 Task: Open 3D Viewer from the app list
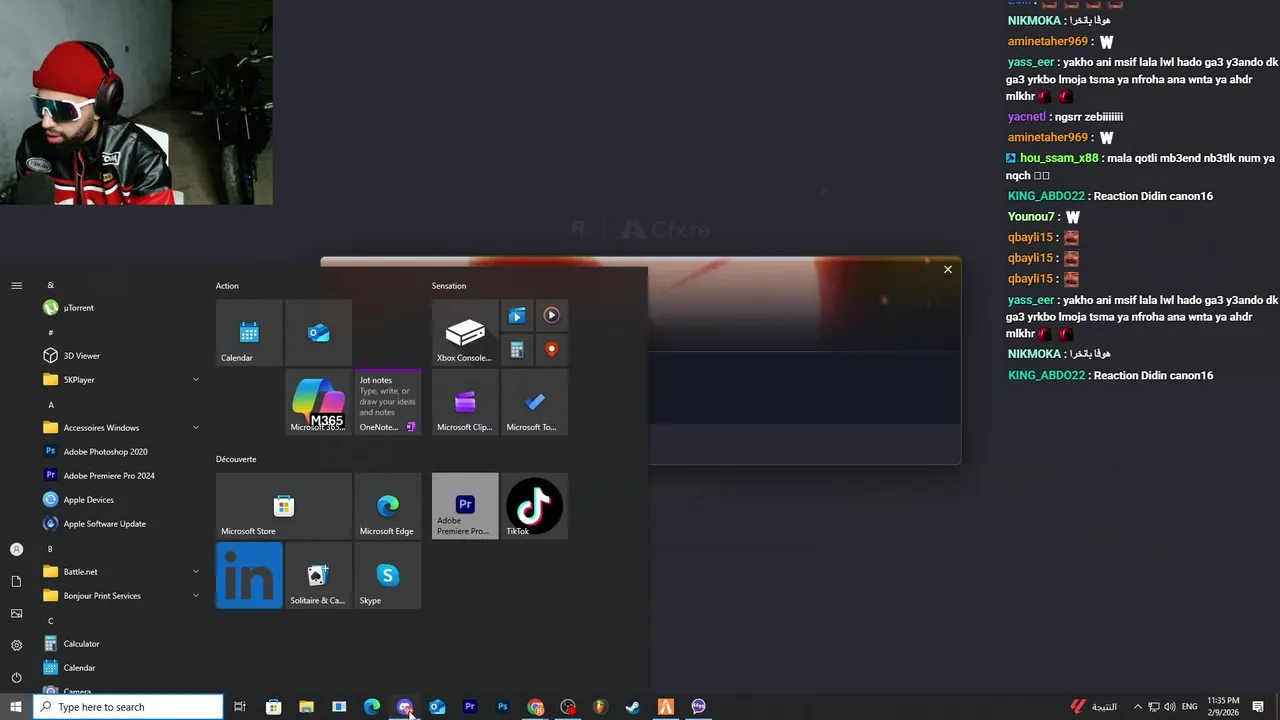tap(122, 356)
